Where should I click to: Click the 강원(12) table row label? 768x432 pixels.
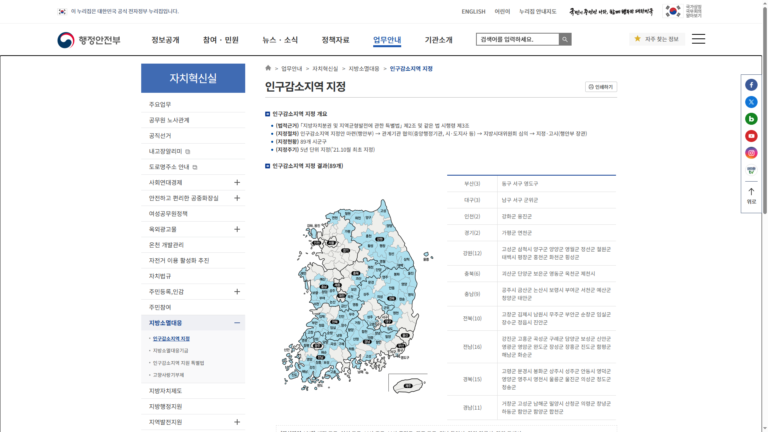coord(472,253)
